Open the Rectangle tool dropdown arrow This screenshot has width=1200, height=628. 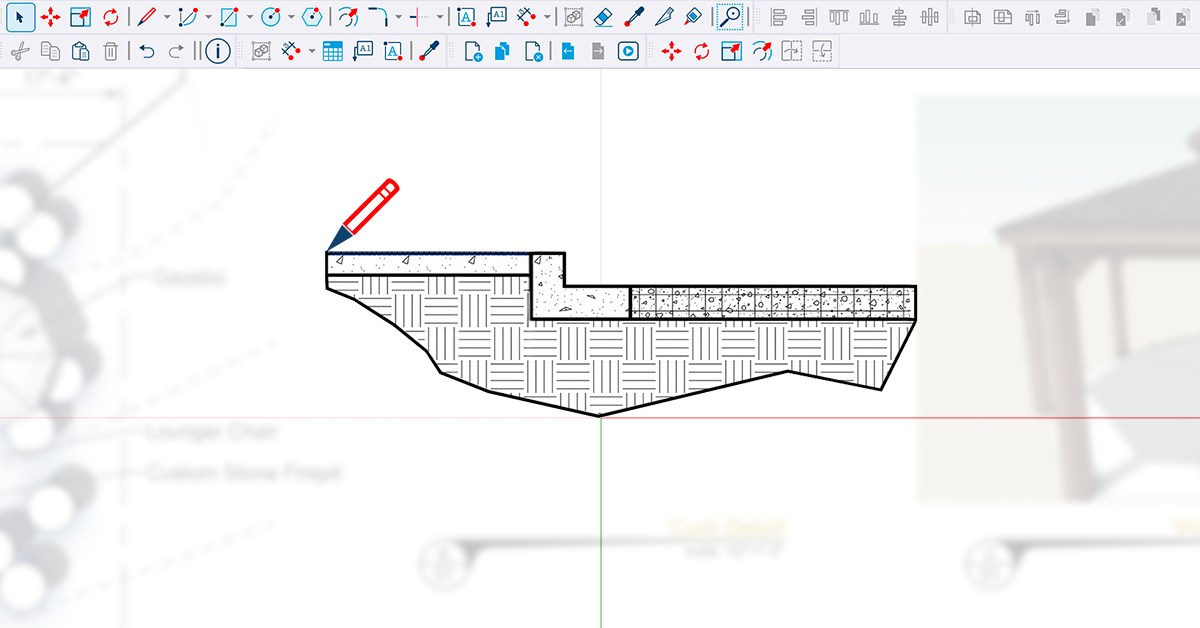coord(249,17)
